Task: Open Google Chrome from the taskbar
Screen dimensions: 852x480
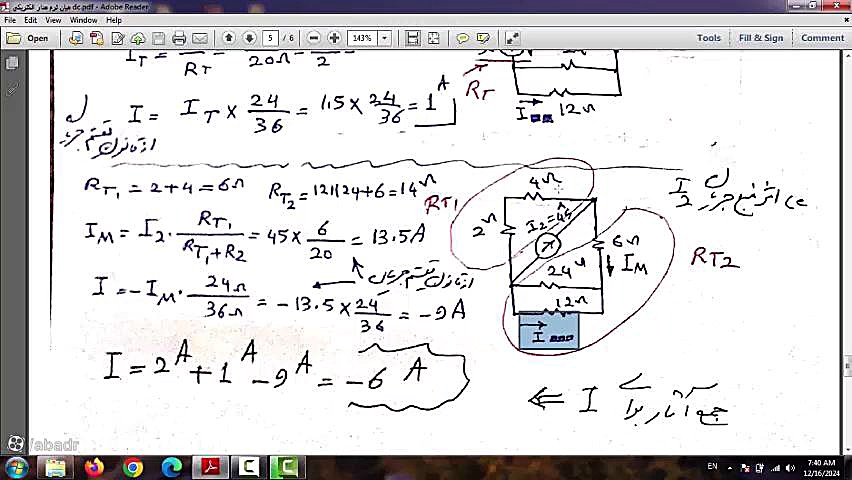Action: coord(133,467)
